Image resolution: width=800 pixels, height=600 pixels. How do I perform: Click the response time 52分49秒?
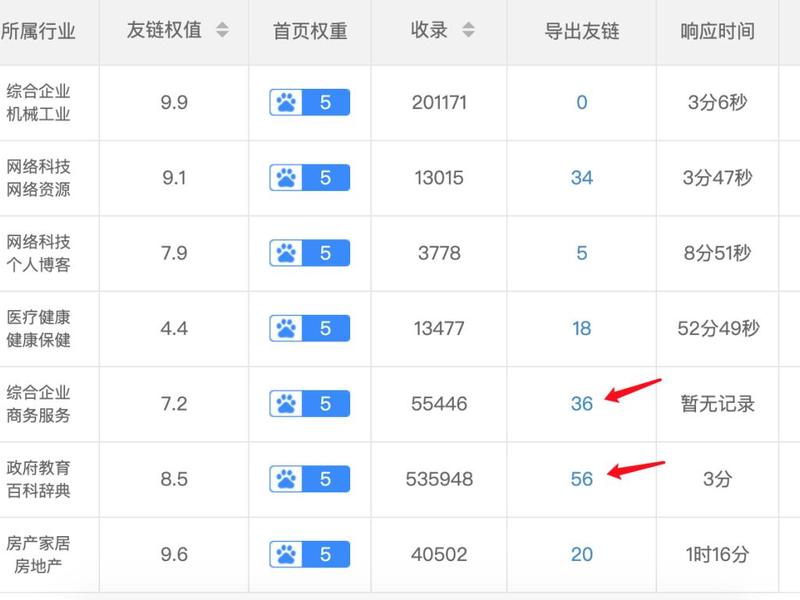point(718,328)
